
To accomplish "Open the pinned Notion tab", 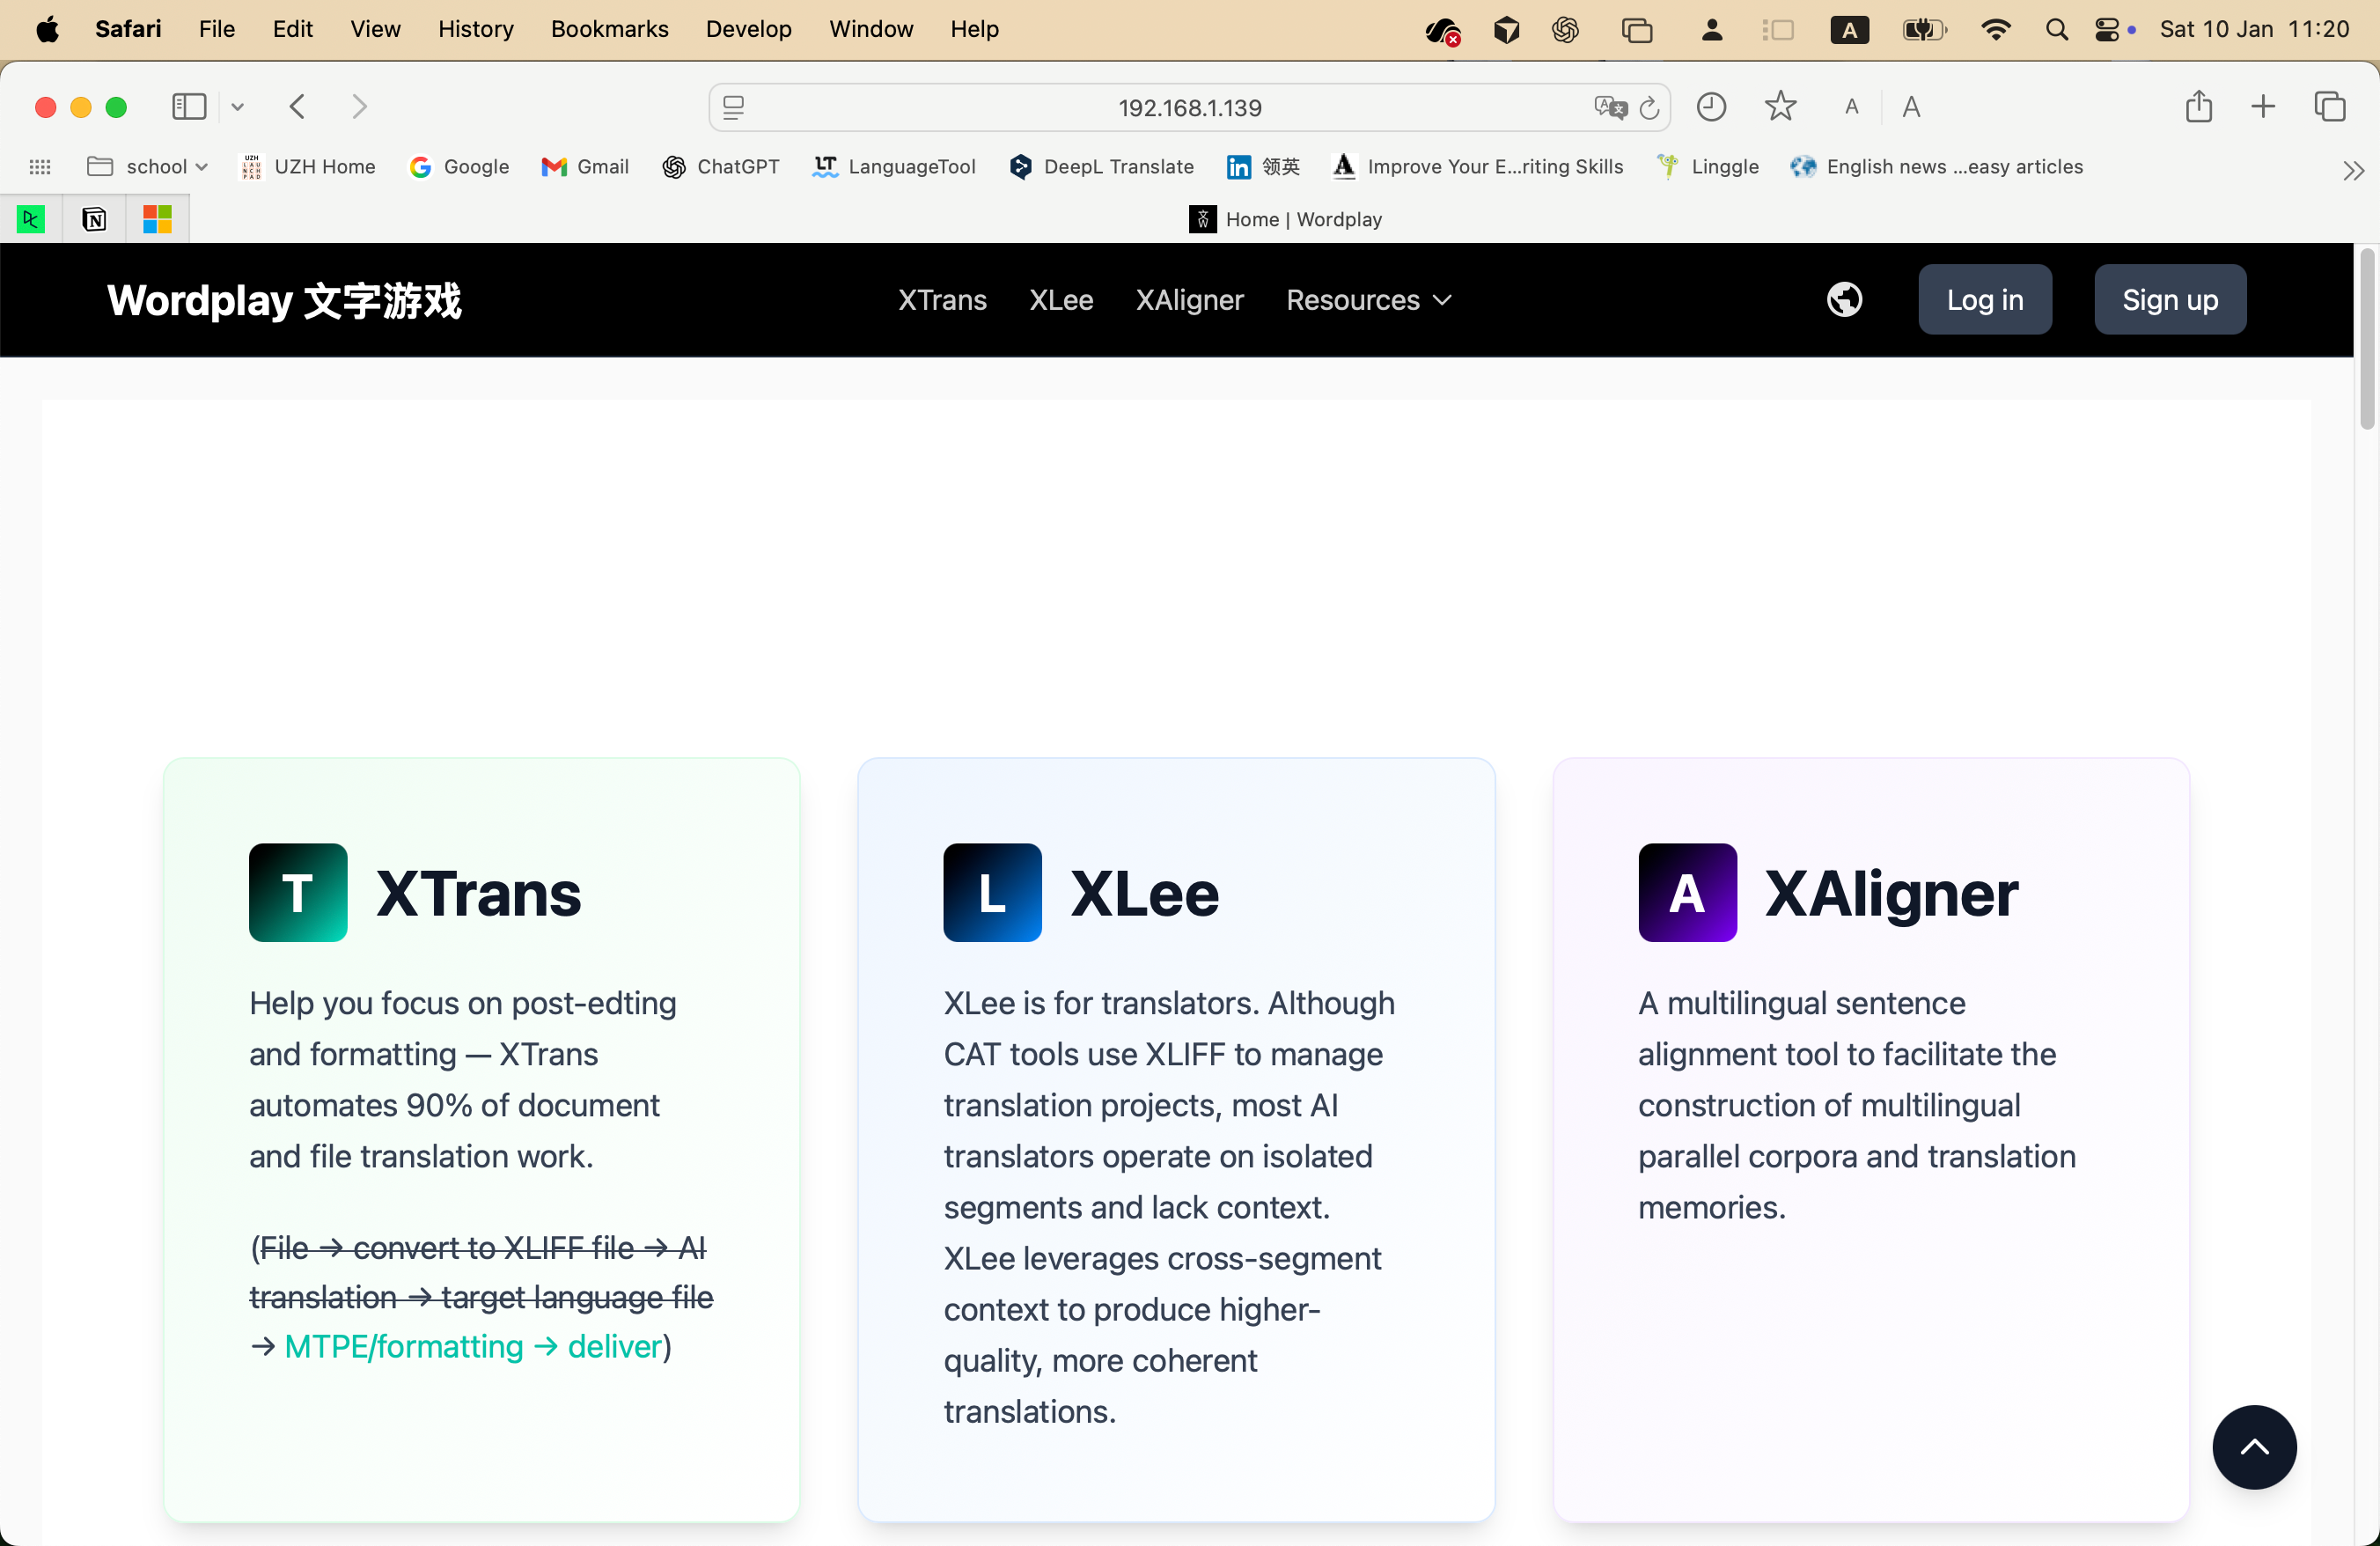I will 94,219.
